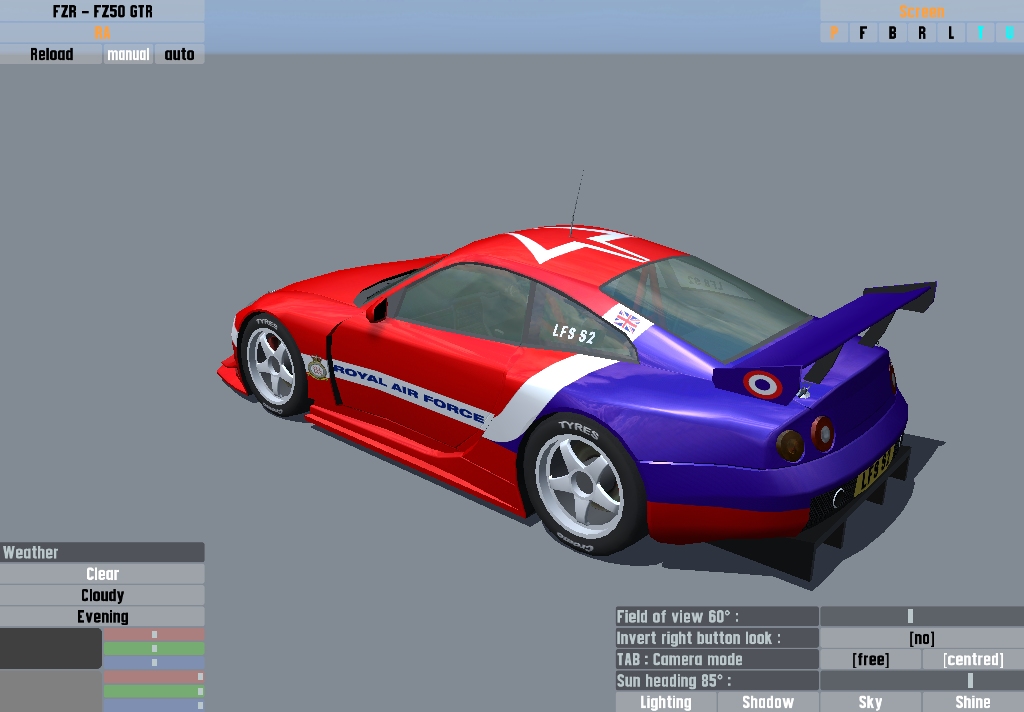Screen dimensions: 1024x712
Task: Open the Shadow tab
Action: (768, 702)
